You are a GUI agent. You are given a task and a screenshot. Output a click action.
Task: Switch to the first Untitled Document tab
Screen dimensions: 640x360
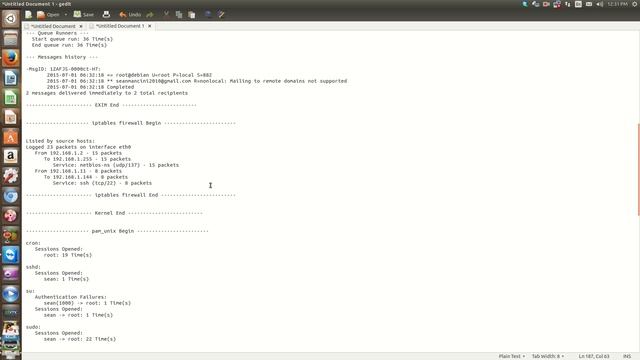[53, 26]
